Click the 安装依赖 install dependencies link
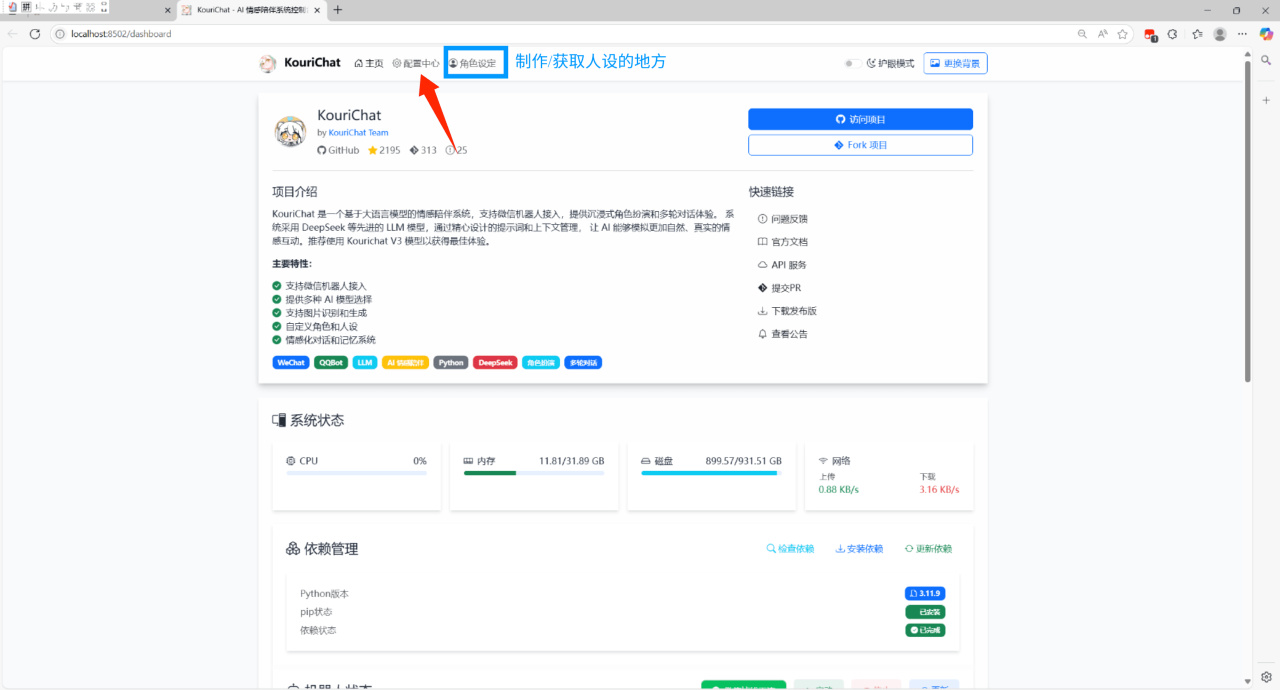Screen dimensions: 1280x690 [860, 549]
